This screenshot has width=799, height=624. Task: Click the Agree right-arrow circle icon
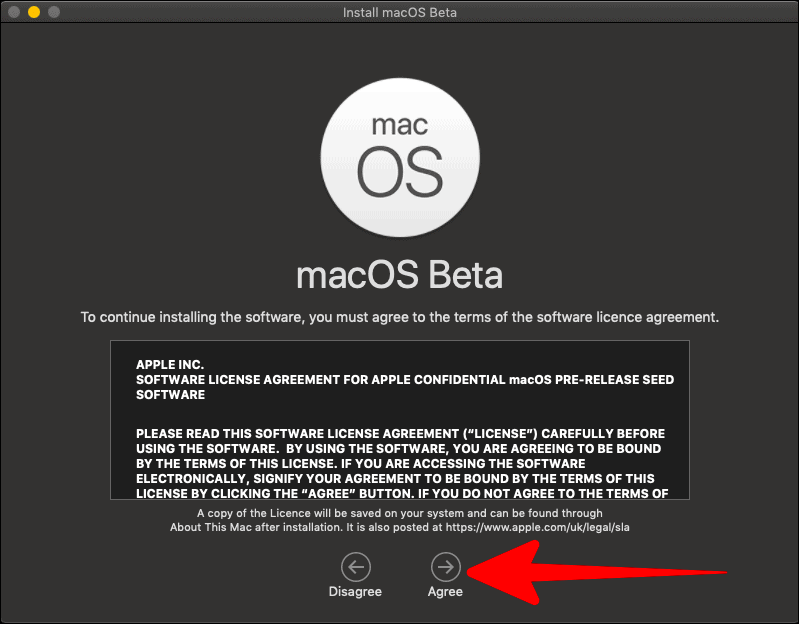tap(445, 566)
